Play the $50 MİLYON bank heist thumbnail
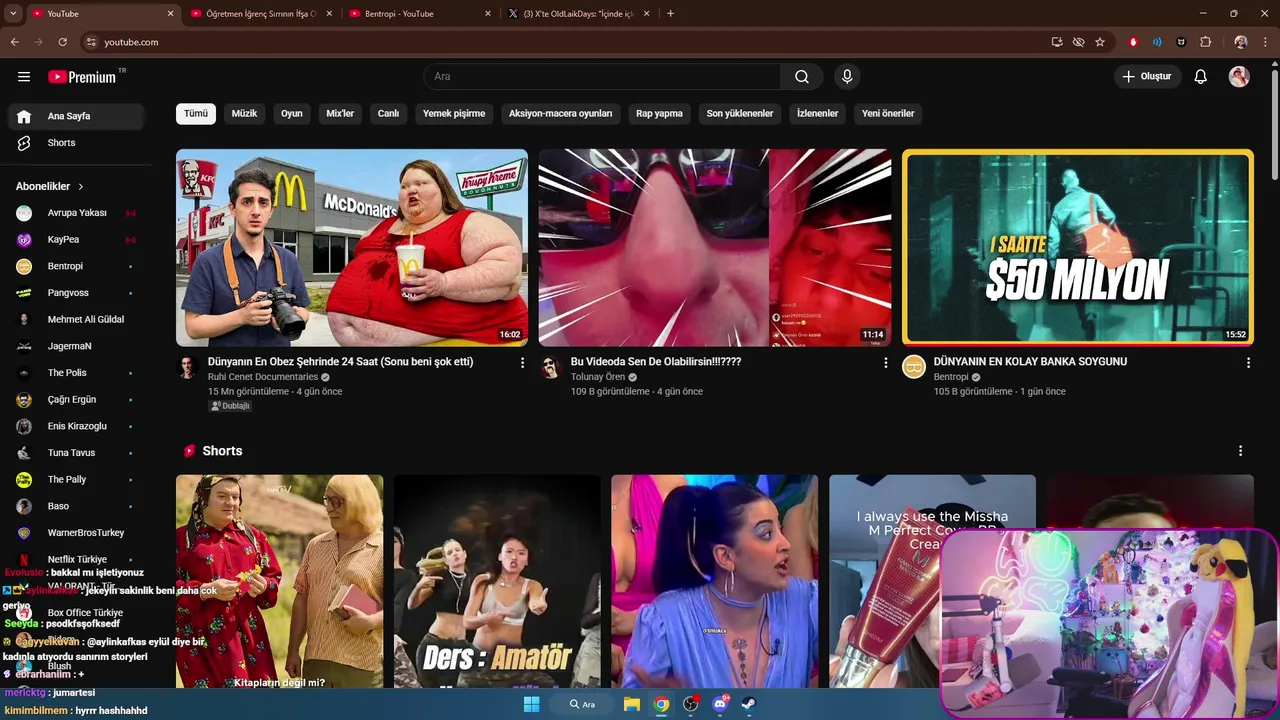This screenshot has width=1280, height=720. [1078, 248]
